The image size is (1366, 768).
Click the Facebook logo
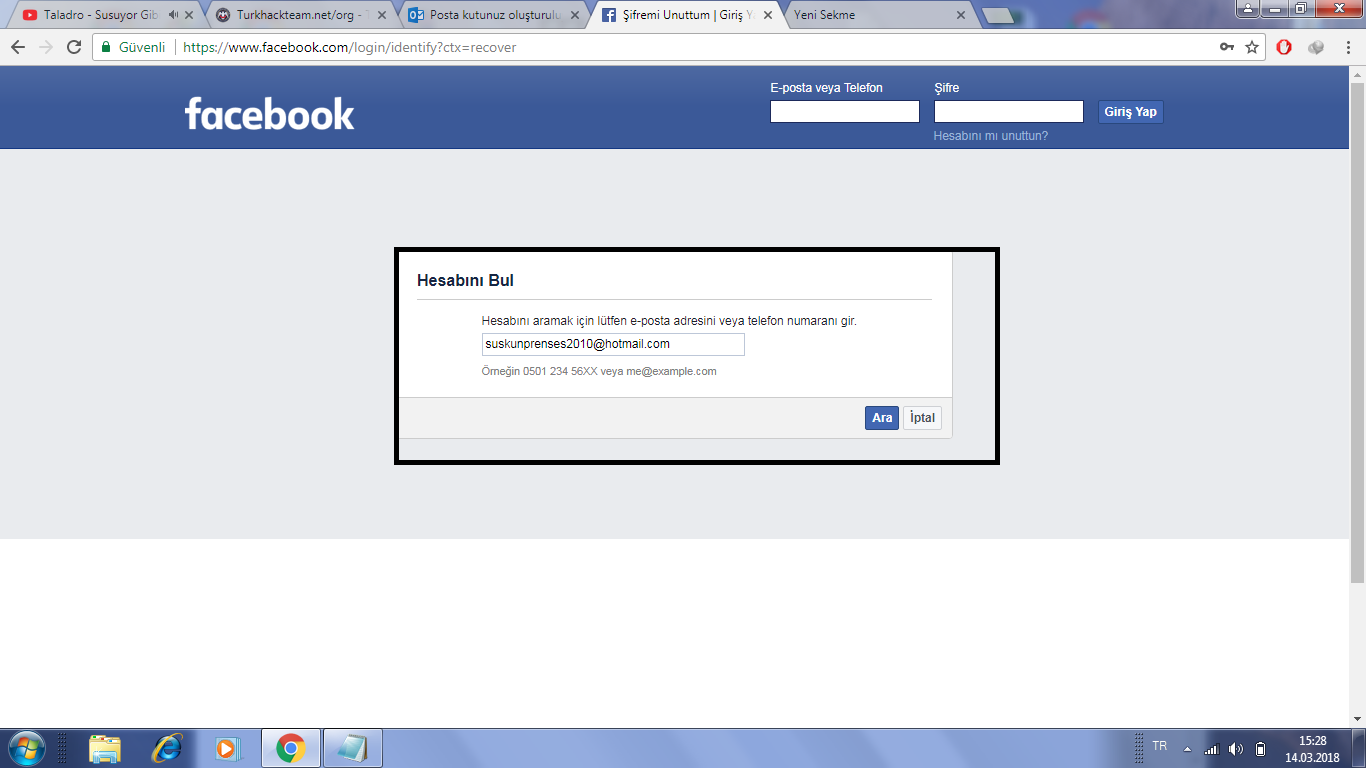[x=269, y=113]
